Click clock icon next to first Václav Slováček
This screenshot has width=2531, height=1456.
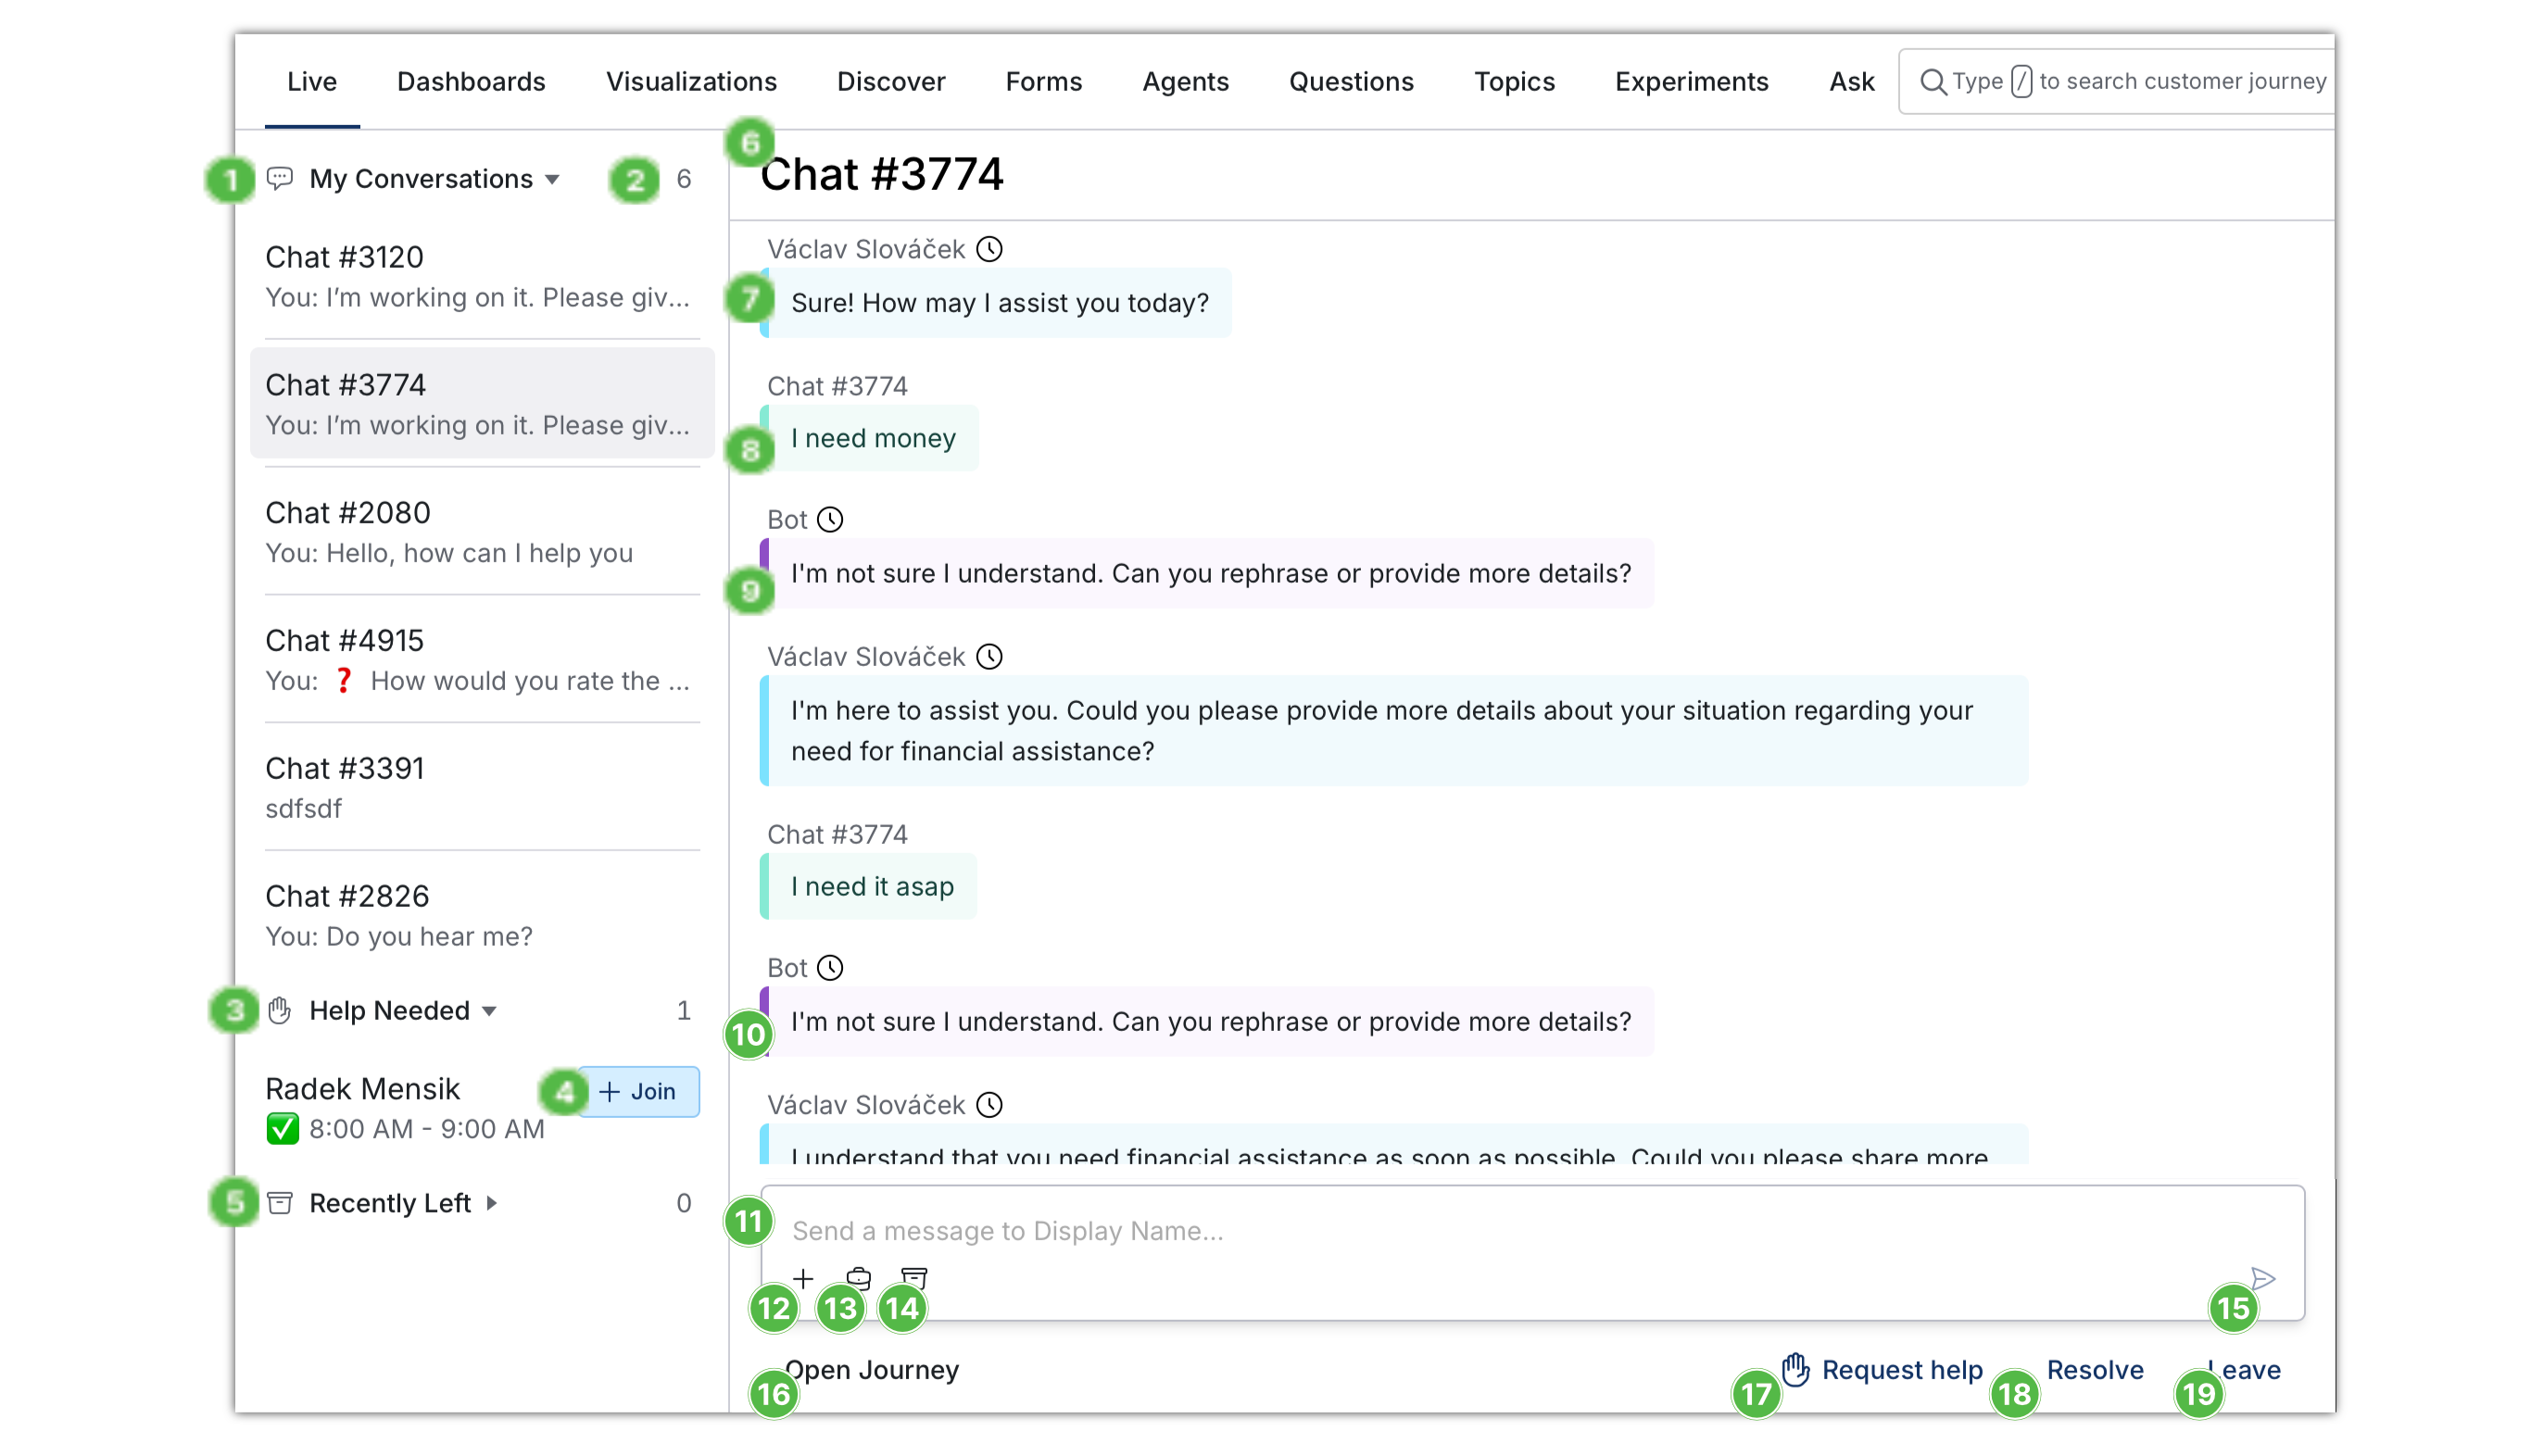[x=989, y=249]
